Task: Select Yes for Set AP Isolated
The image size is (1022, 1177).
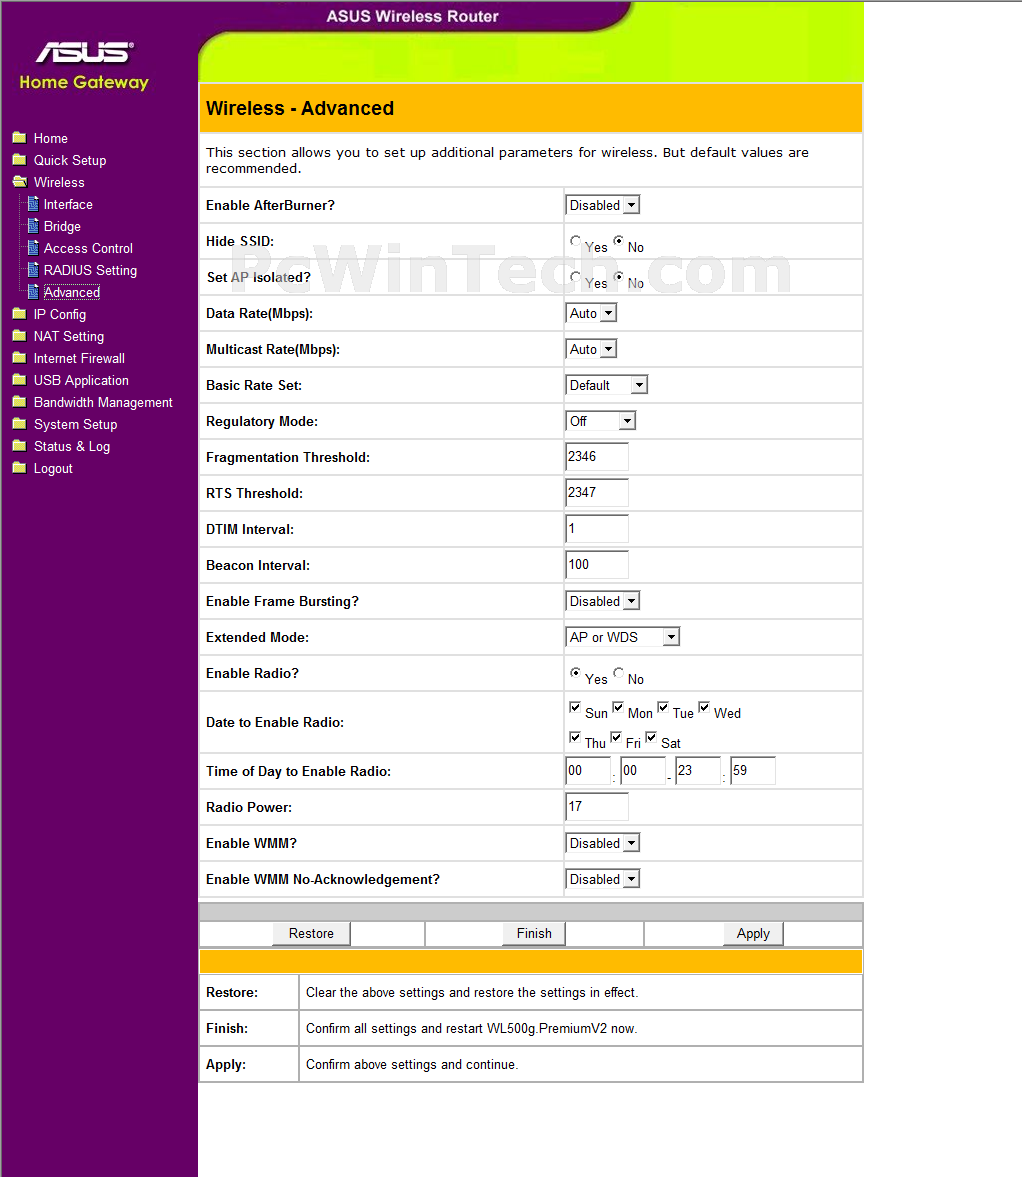Action: (576, 277)
